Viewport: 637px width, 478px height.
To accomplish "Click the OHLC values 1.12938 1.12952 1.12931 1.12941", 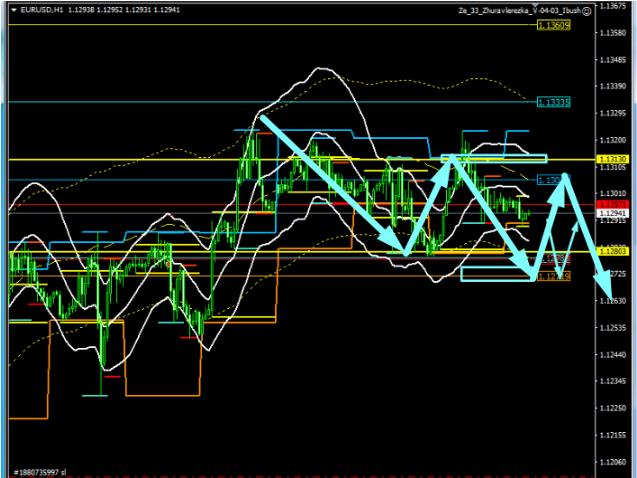I will (124, 10).
